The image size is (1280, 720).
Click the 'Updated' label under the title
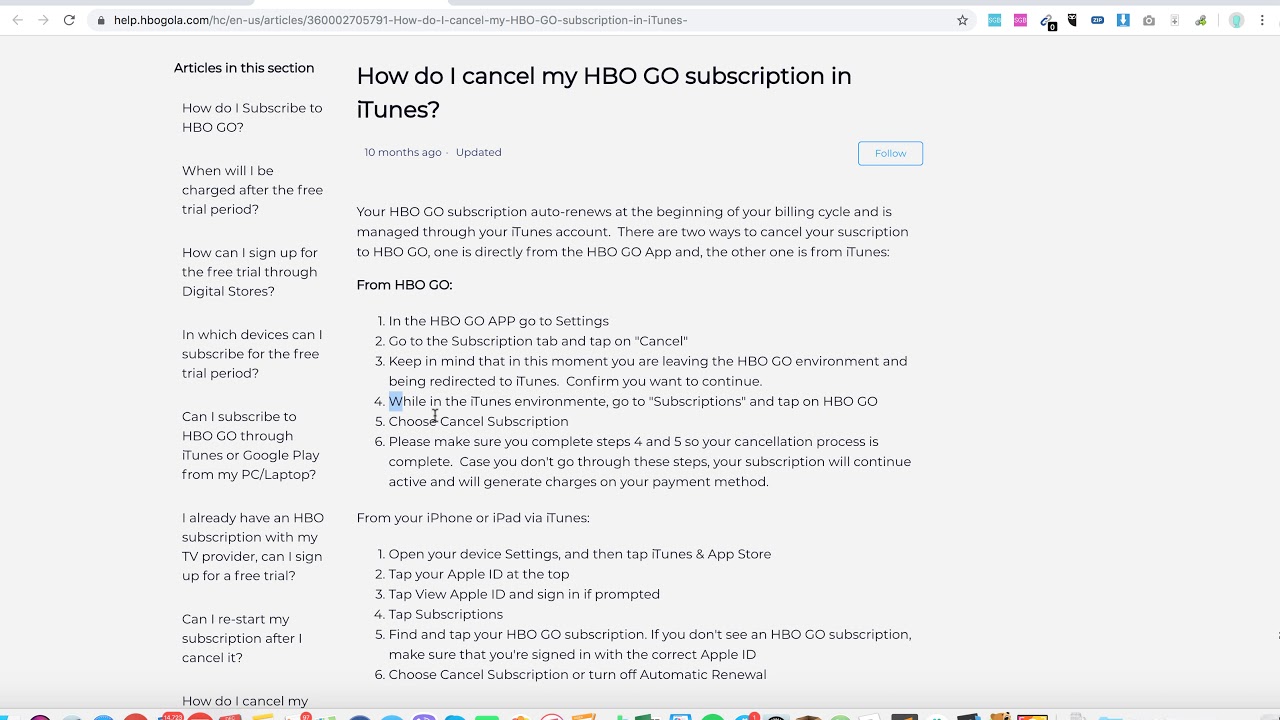[478, 152]
